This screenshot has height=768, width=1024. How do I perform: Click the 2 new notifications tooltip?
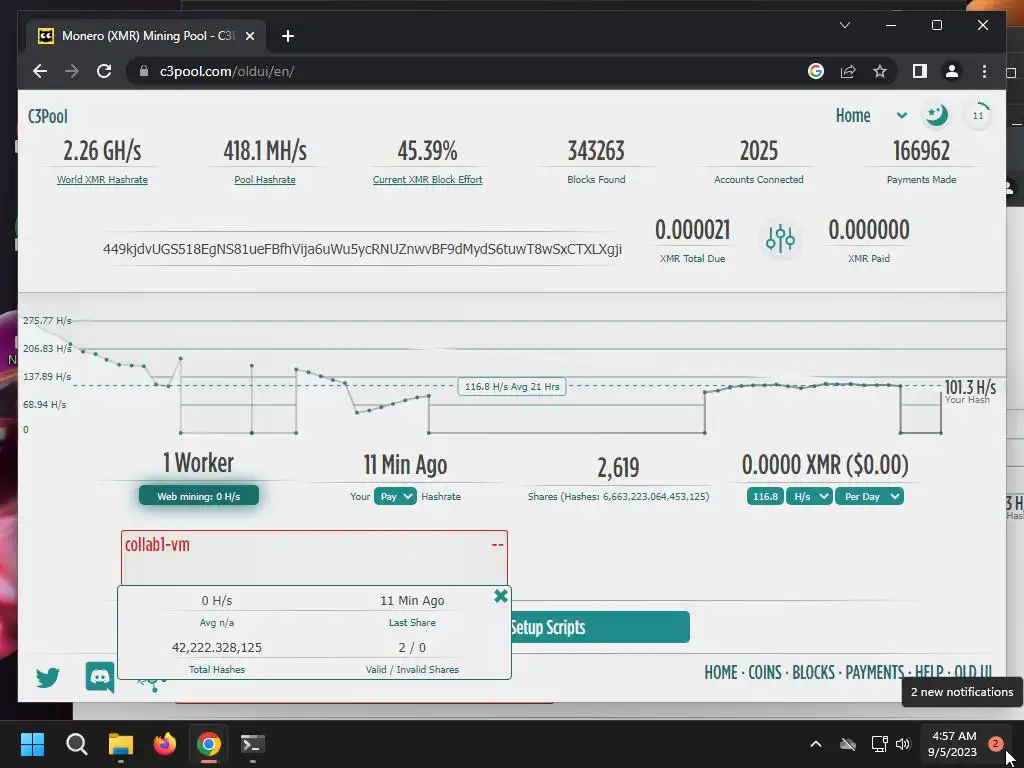point(962,692)
